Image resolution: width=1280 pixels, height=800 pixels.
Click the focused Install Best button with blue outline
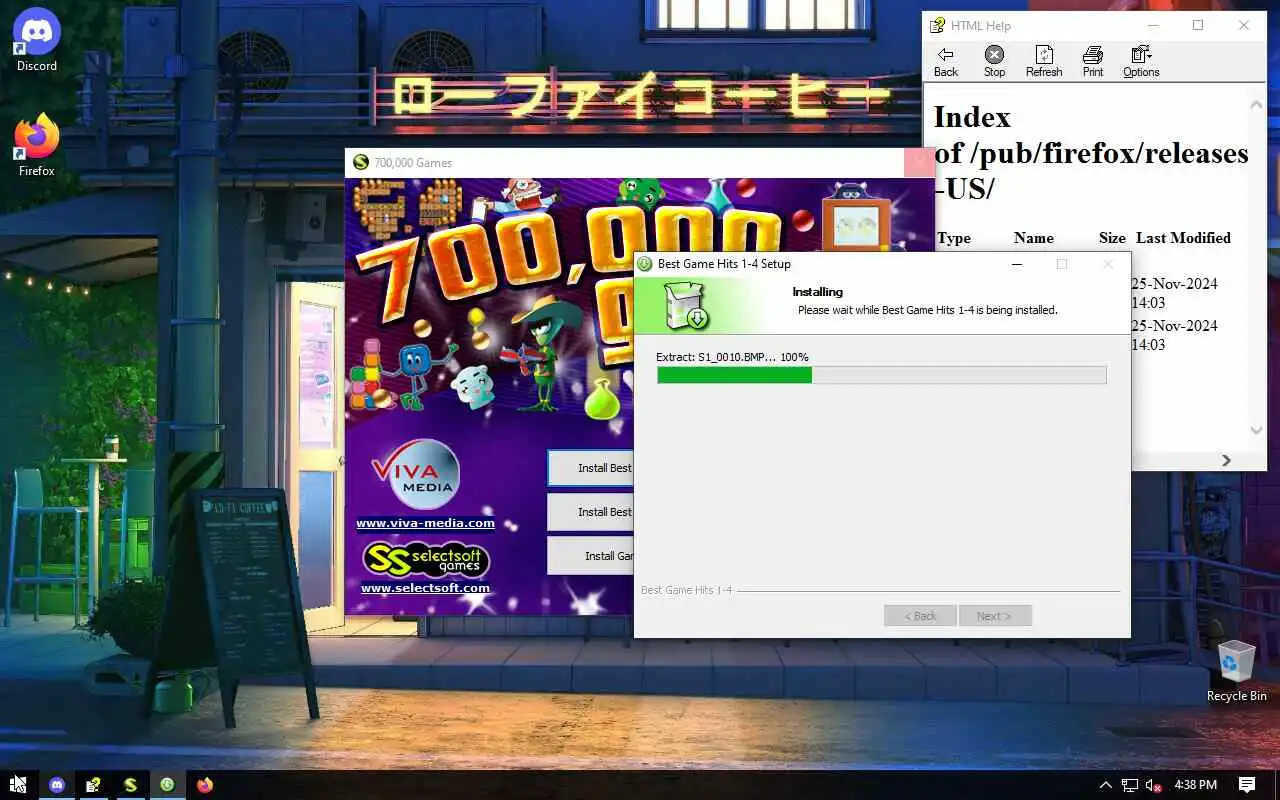(591, 468)
